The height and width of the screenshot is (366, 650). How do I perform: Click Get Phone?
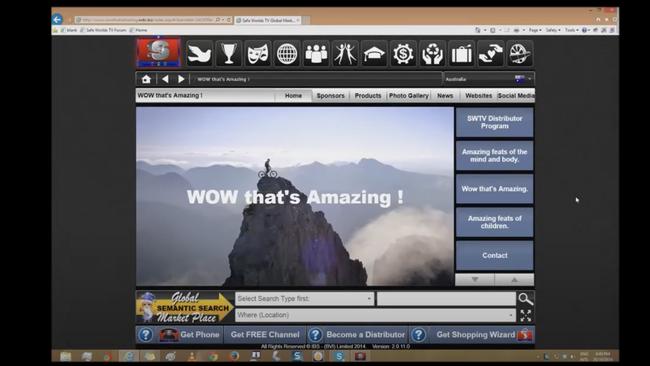[199, 334]
